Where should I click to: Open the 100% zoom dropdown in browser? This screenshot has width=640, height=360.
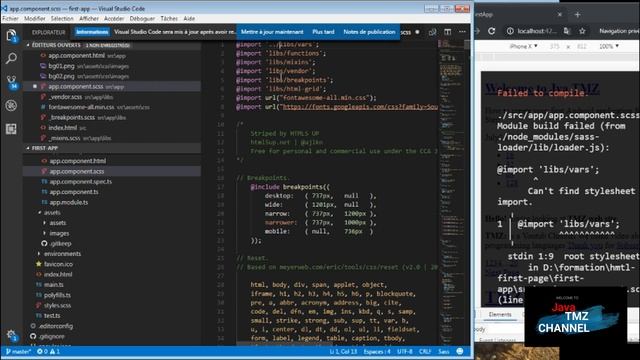click(x=609, y=46)
